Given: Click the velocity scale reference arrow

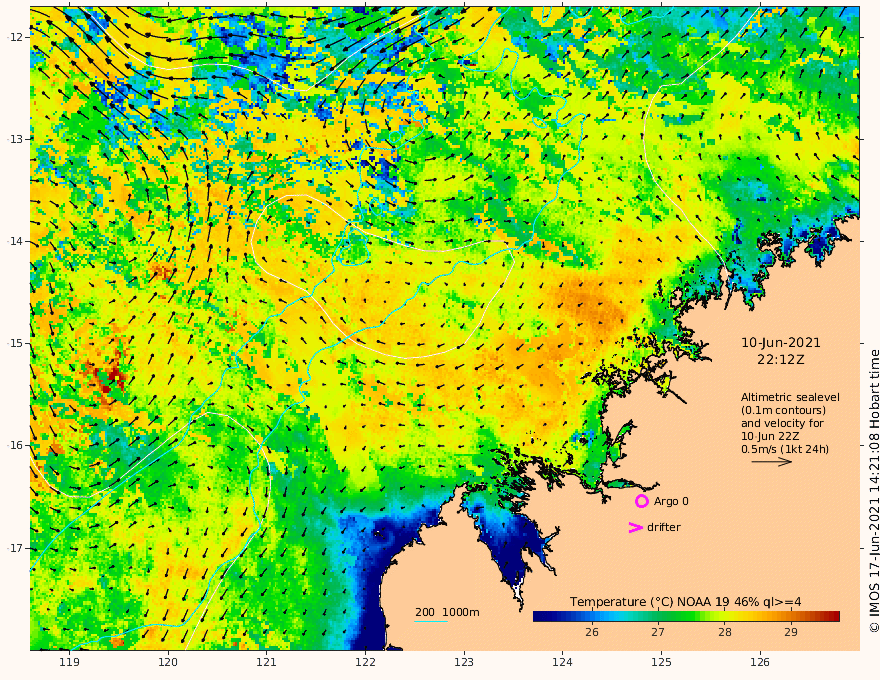Looking at the screenshot, I should point(772,462).
